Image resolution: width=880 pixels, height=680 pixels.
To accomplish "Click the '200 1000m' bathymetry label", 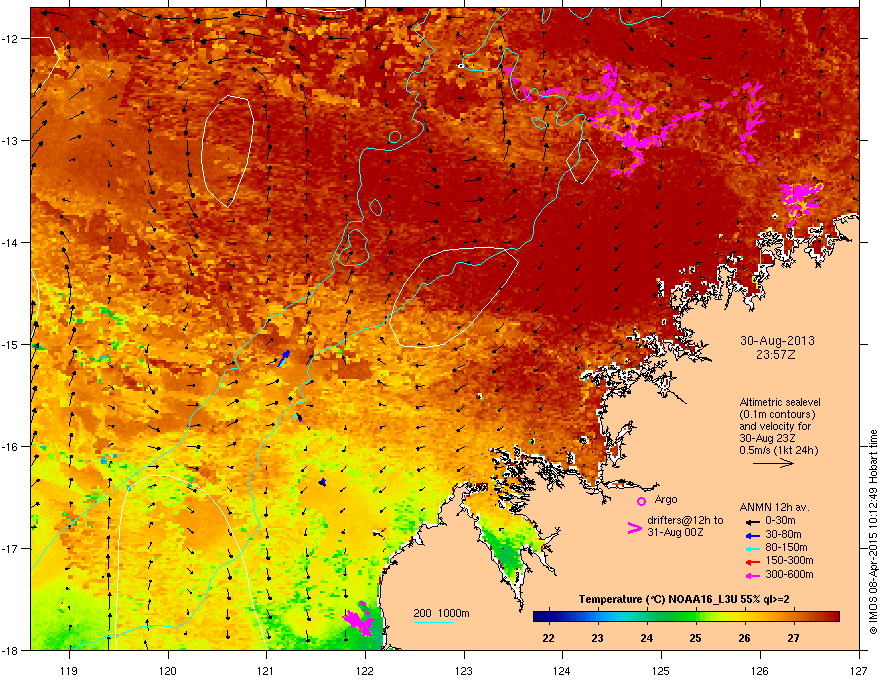I will 441,613.
